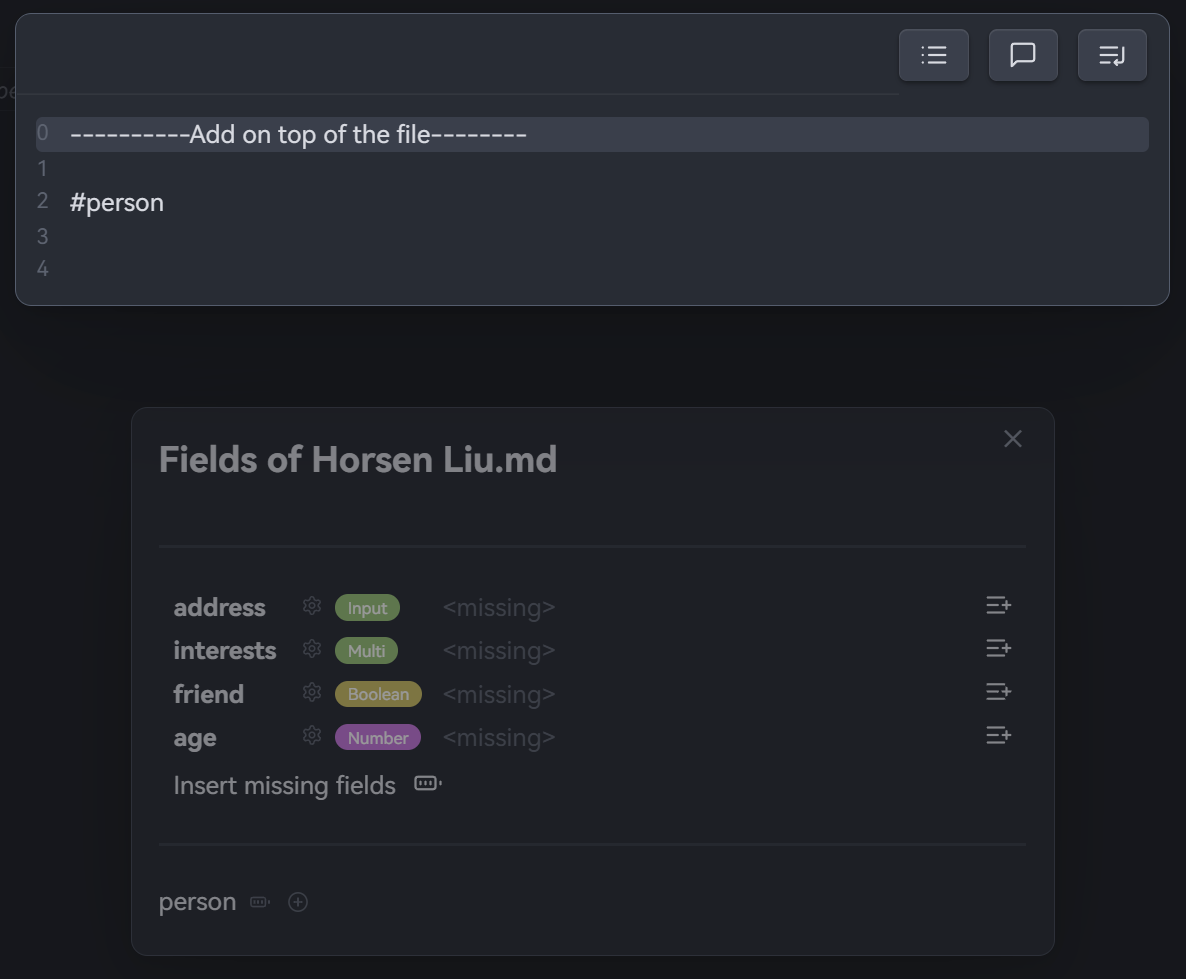Click the Boolean type badge for friend

(x=378, y=694)
